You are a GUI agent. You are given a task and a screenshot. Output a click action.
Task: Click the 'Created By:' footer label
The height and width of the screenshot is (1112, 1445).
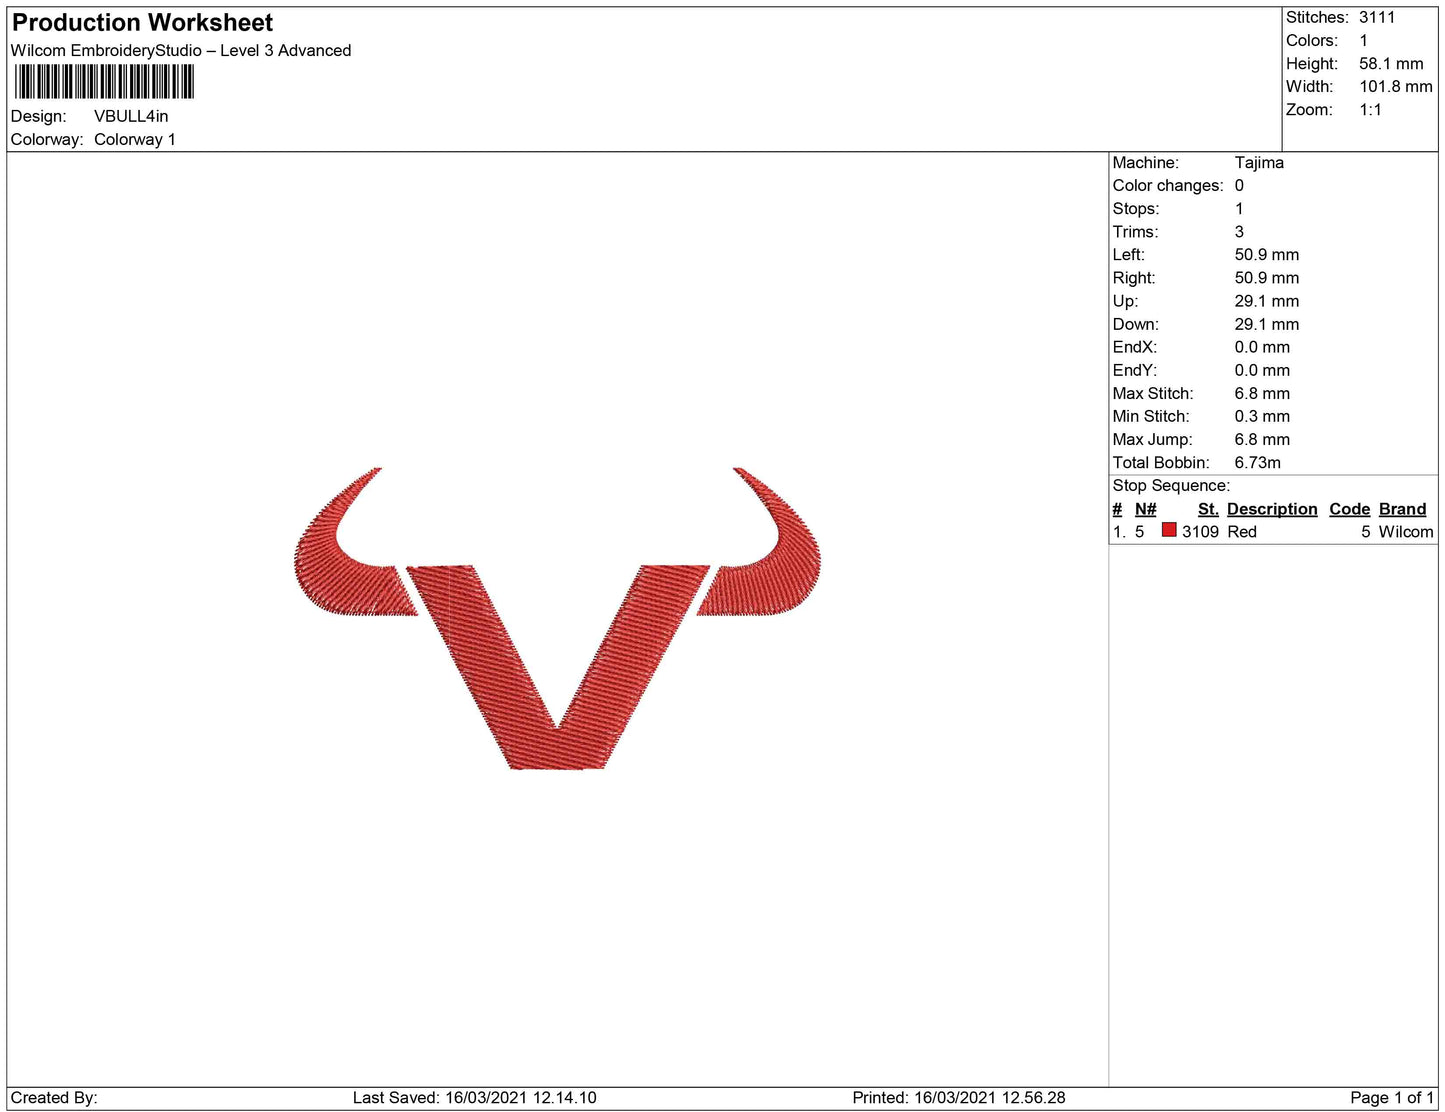(x=54, y=1098)
